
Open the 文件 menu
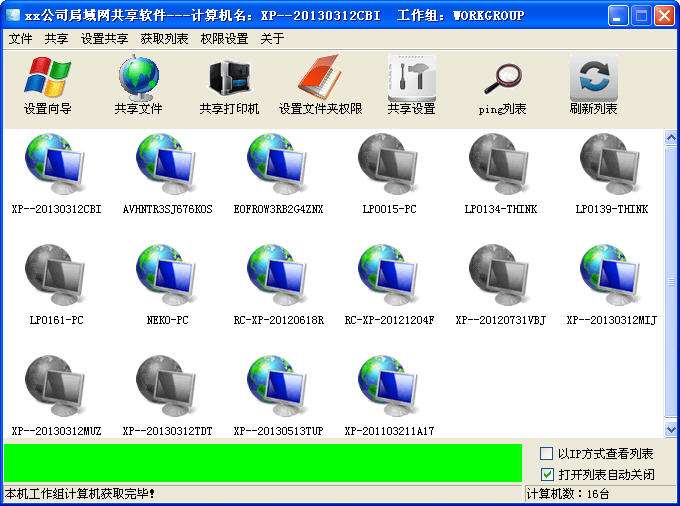tap(20, 39)
